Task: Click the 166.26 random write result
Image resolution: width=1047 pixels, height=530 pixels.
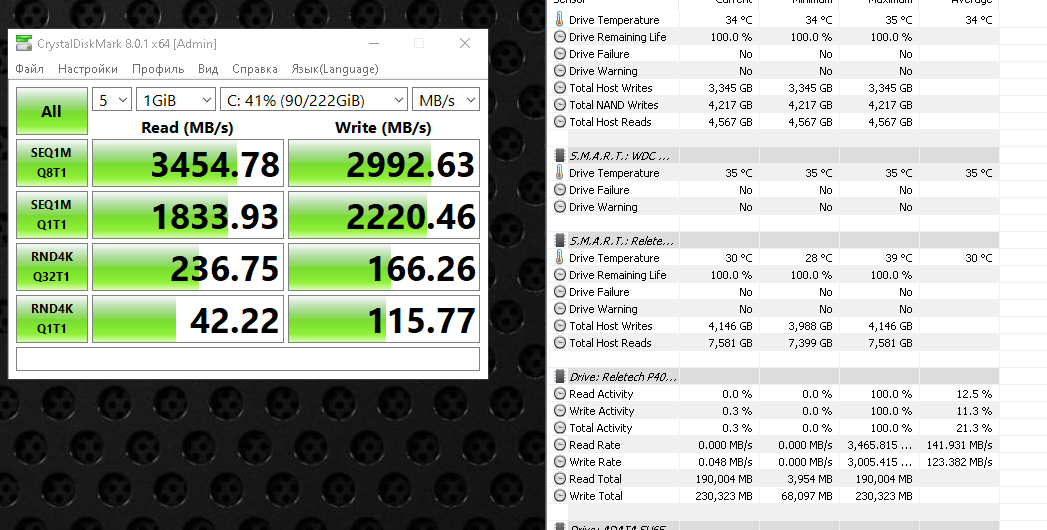Action: click(384, 267)
